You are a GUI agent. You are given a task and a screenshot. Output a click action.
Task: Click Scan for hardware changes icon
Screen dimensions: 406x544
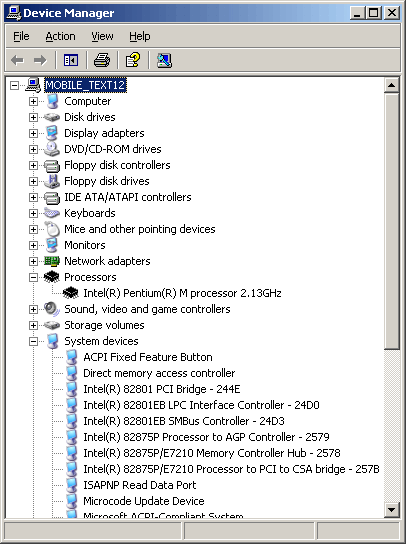[164, 60]
